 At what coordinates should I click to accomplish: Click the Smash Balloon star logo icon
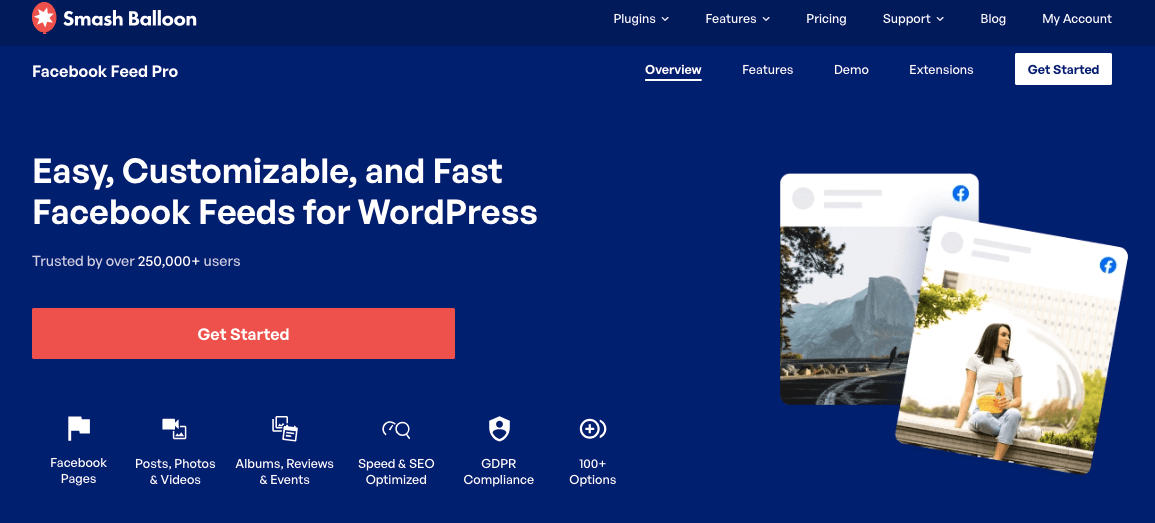(44, 18)
